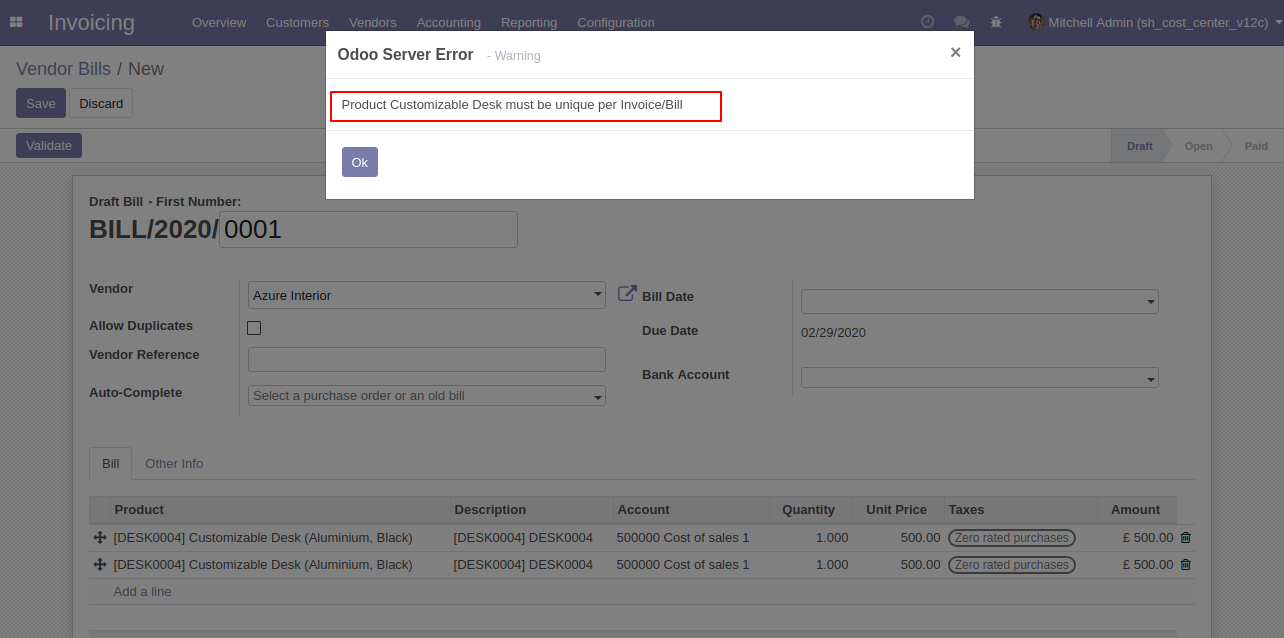Open the Bill Date dropdown
The height and width of the screenshot is (638, 1284).
[980, 301]
